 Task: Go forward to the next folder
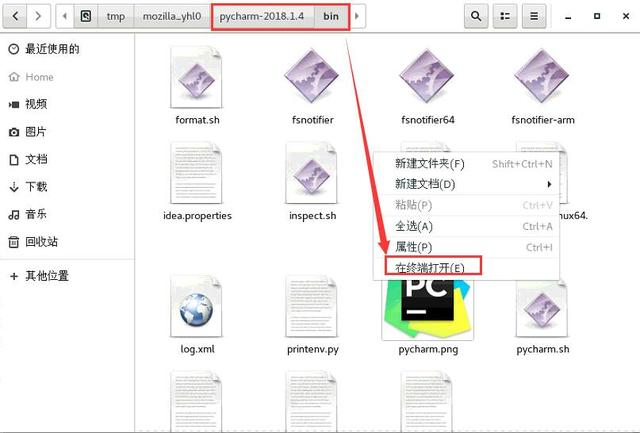38,16
